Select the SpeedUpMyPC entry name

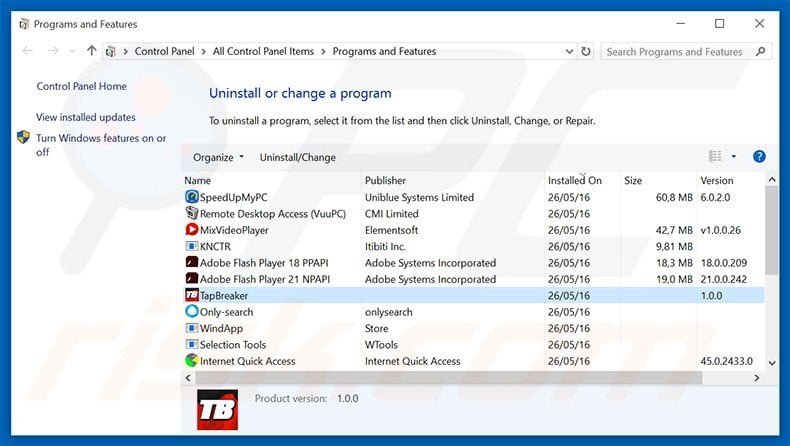(233, 197)
